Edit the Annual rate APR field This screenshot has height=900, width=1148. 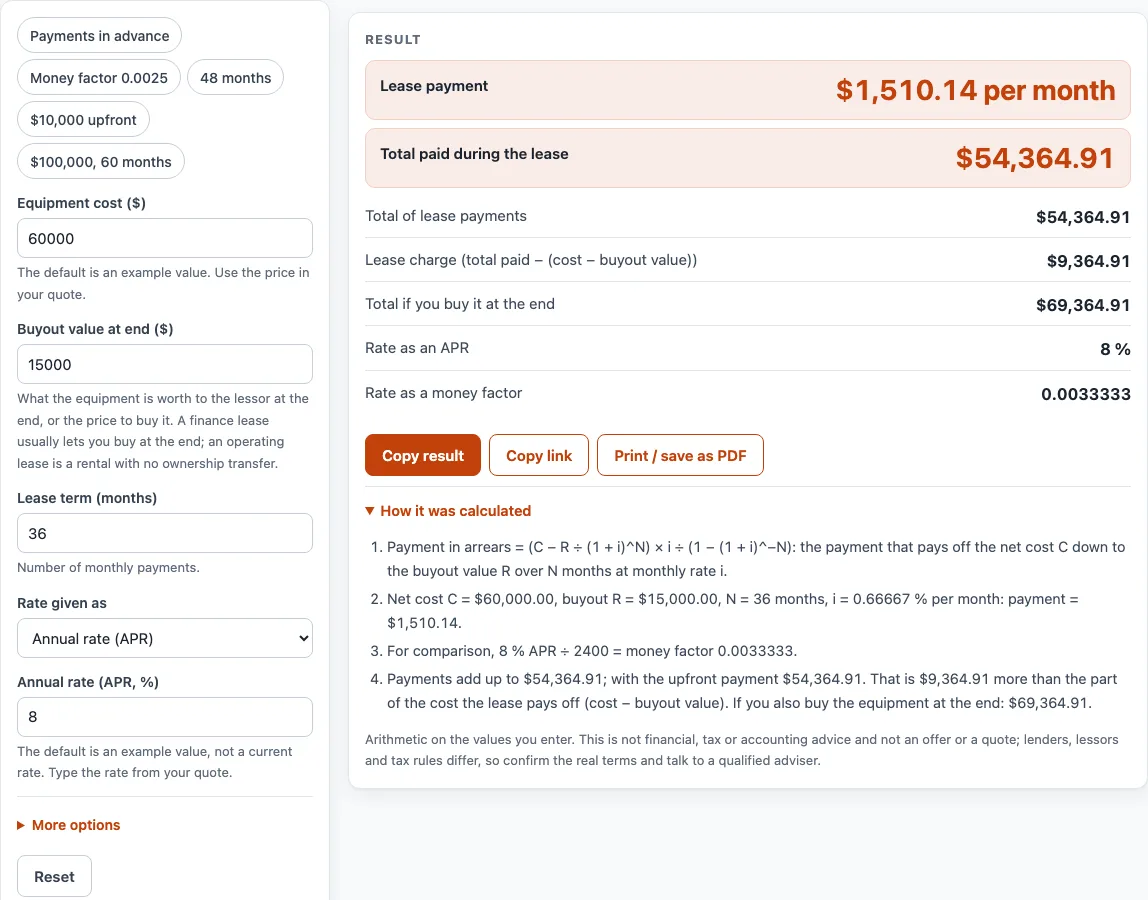(165, 717)
